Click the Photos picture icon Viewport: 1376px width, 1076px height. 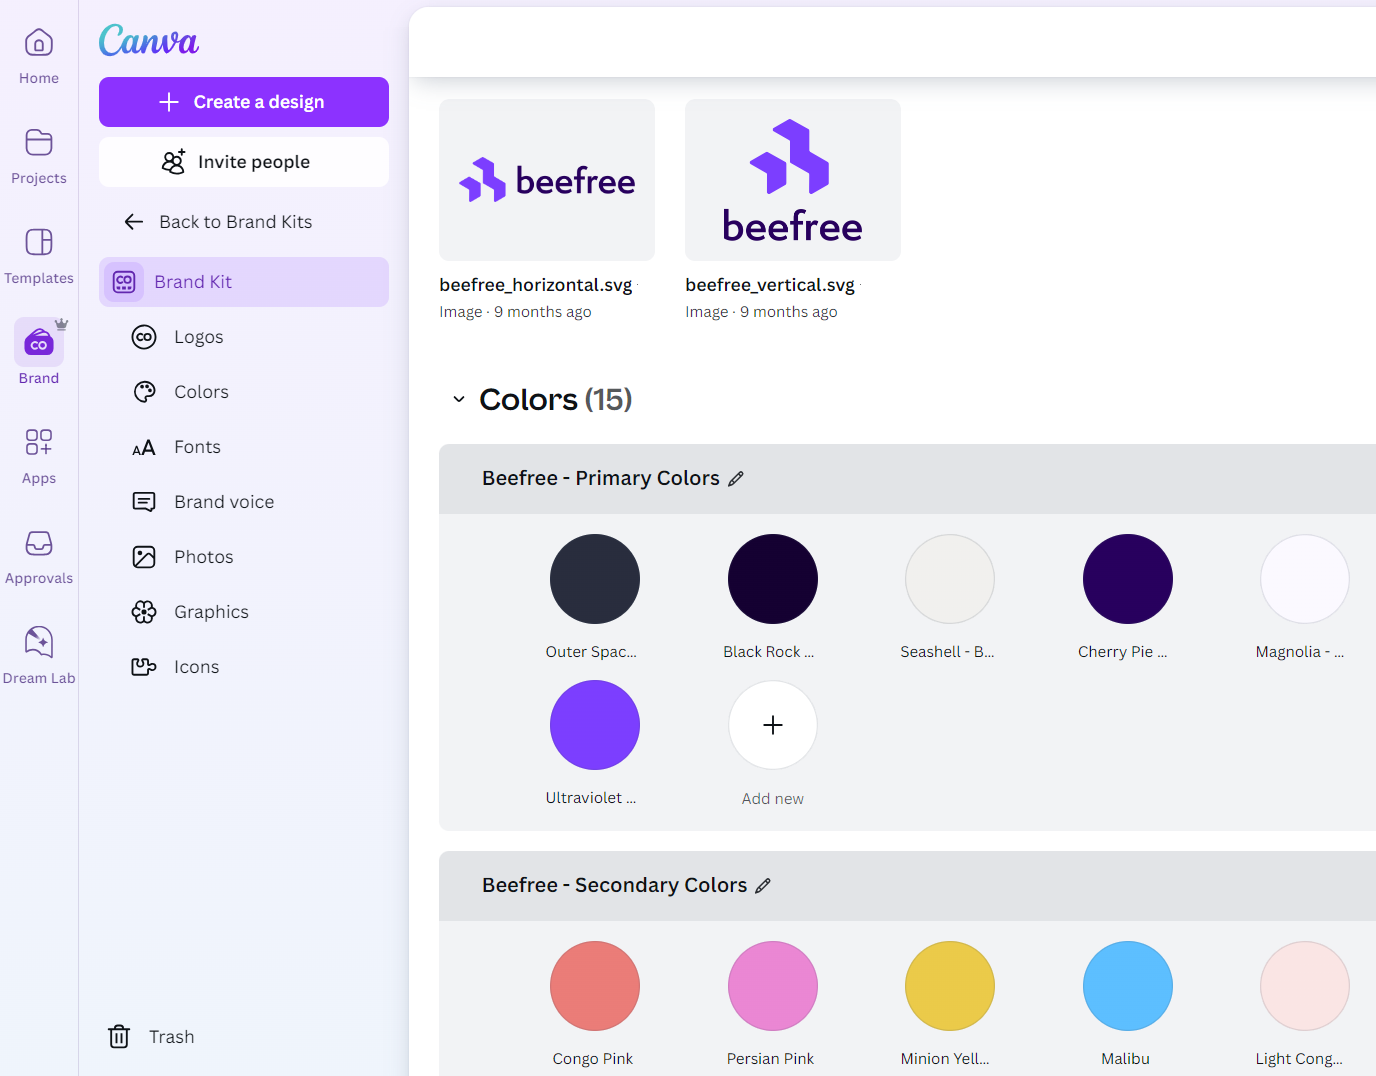click(x=144, y=557)
